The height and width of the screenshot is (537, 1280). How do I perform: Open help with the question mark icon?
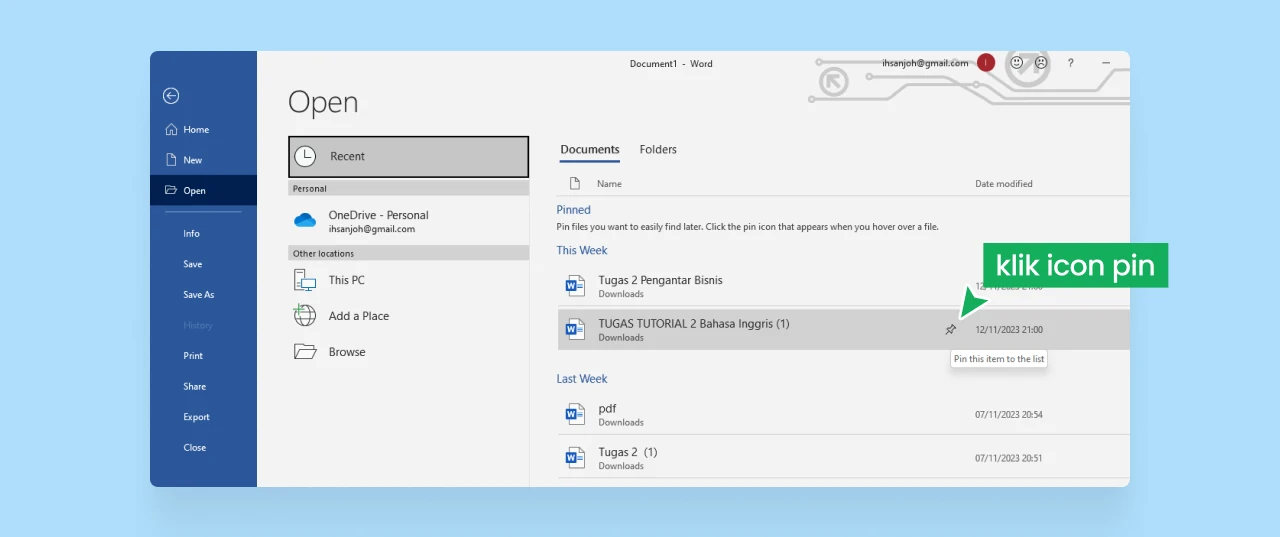(x=1071, y=63)
